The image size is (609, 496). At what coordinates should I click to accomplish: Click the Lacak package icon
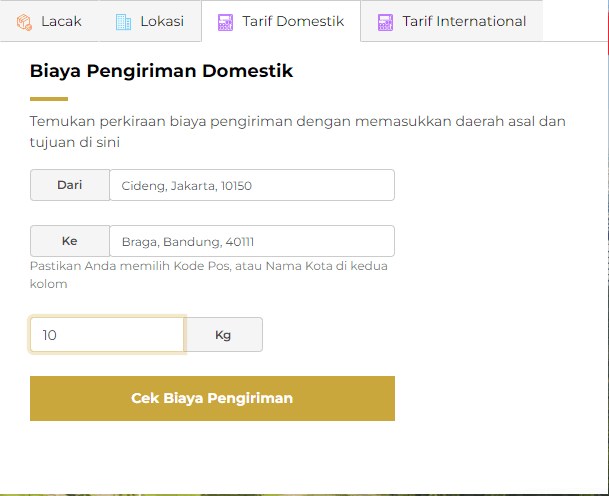[24, 22]
